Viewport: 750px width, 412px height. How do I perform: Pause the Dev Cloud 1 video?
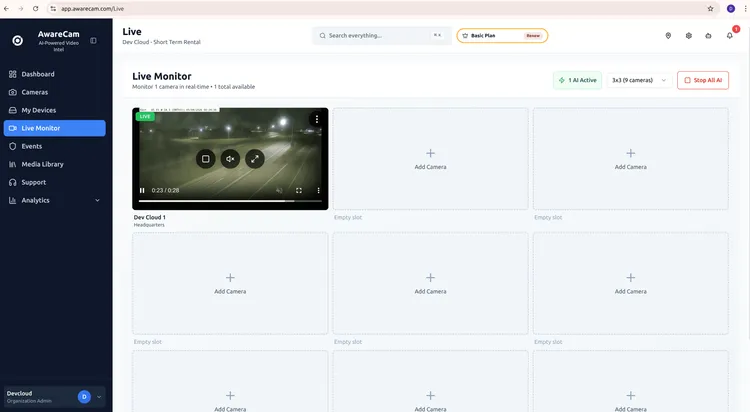point(142,190)
